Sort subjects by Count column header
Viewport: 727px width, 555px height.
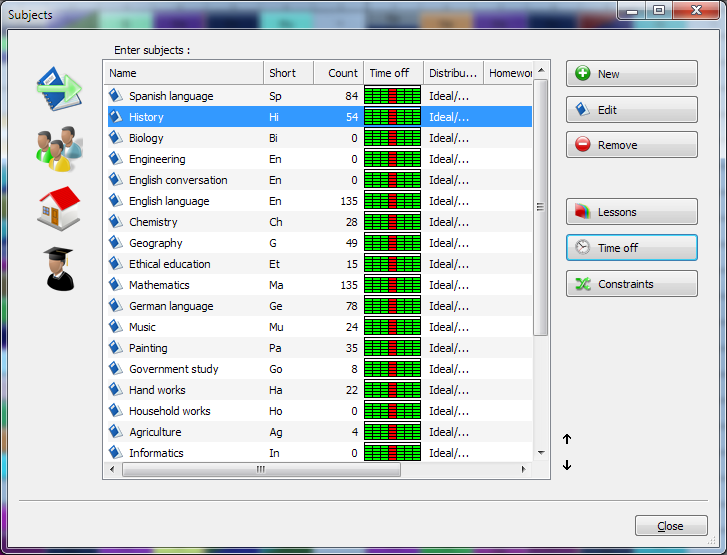pos(338,73)
